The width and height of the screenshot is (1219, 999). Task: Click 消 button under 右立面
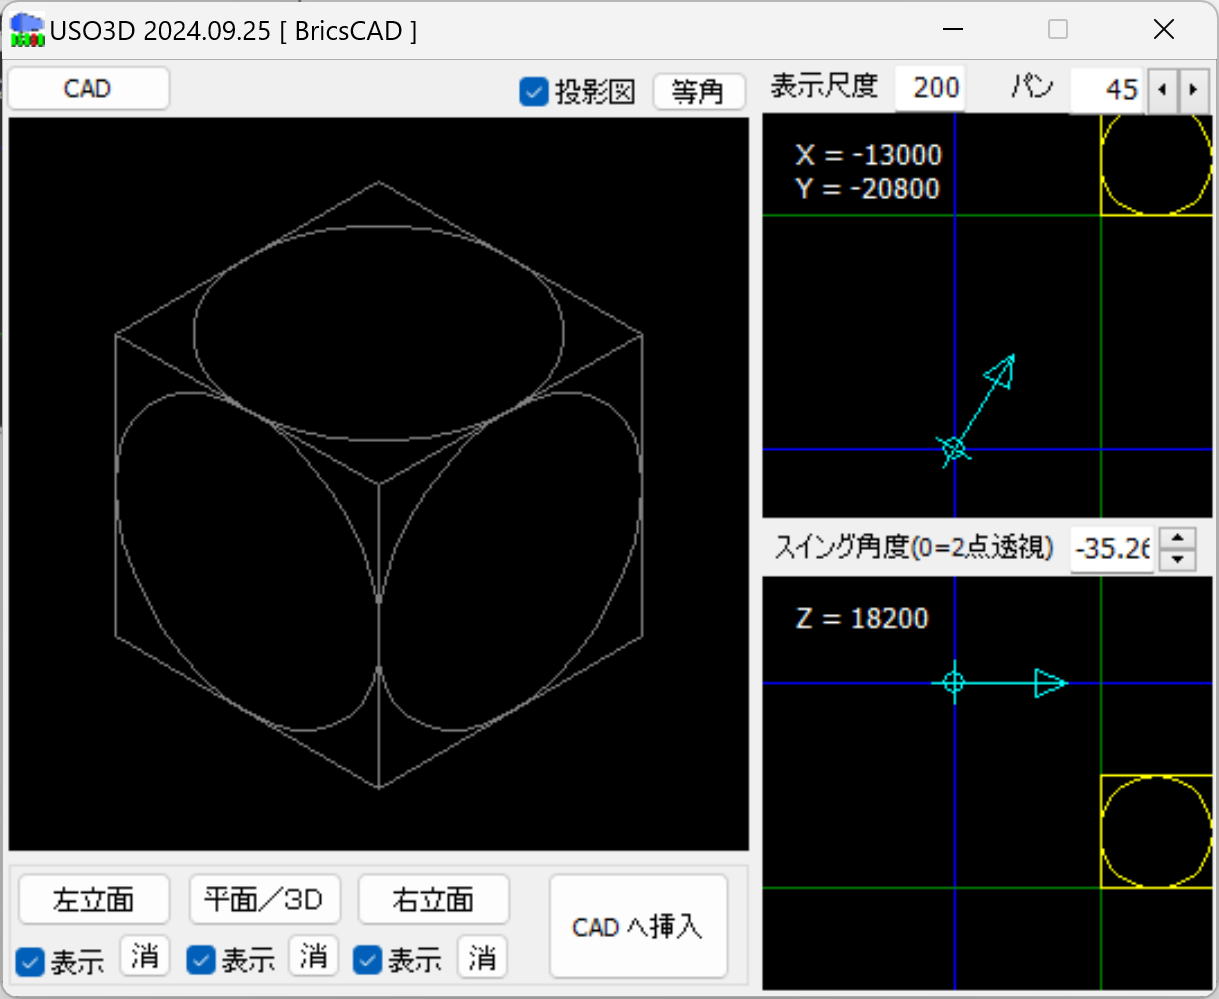tap(482, 957)
